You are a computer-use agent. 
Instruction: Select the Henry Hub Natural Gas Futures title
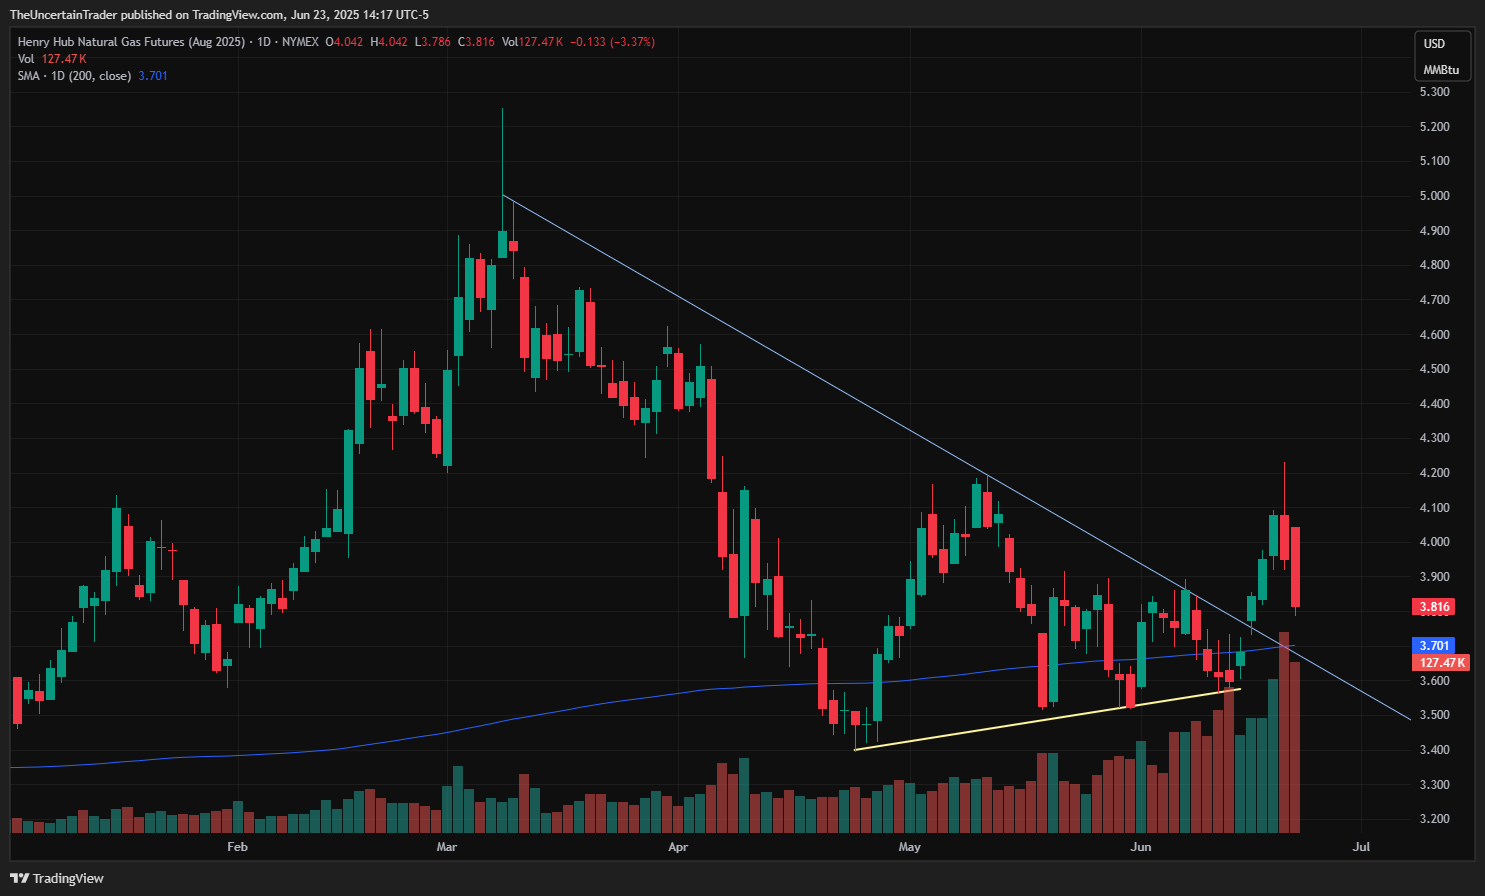tap(131, 42)
